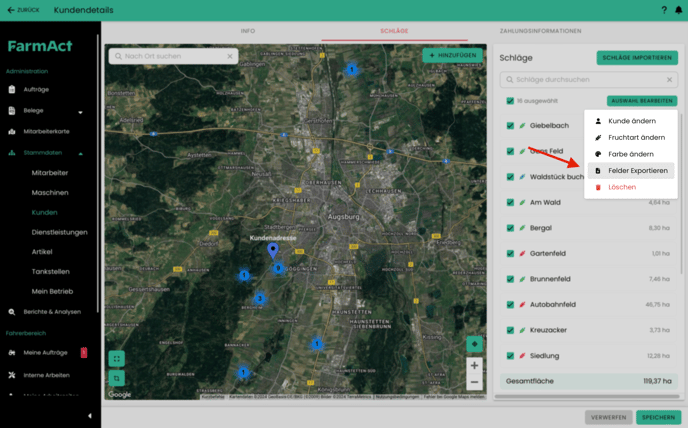
Task: Open Tankstellen in the sidebar
Action: (50, 272)
